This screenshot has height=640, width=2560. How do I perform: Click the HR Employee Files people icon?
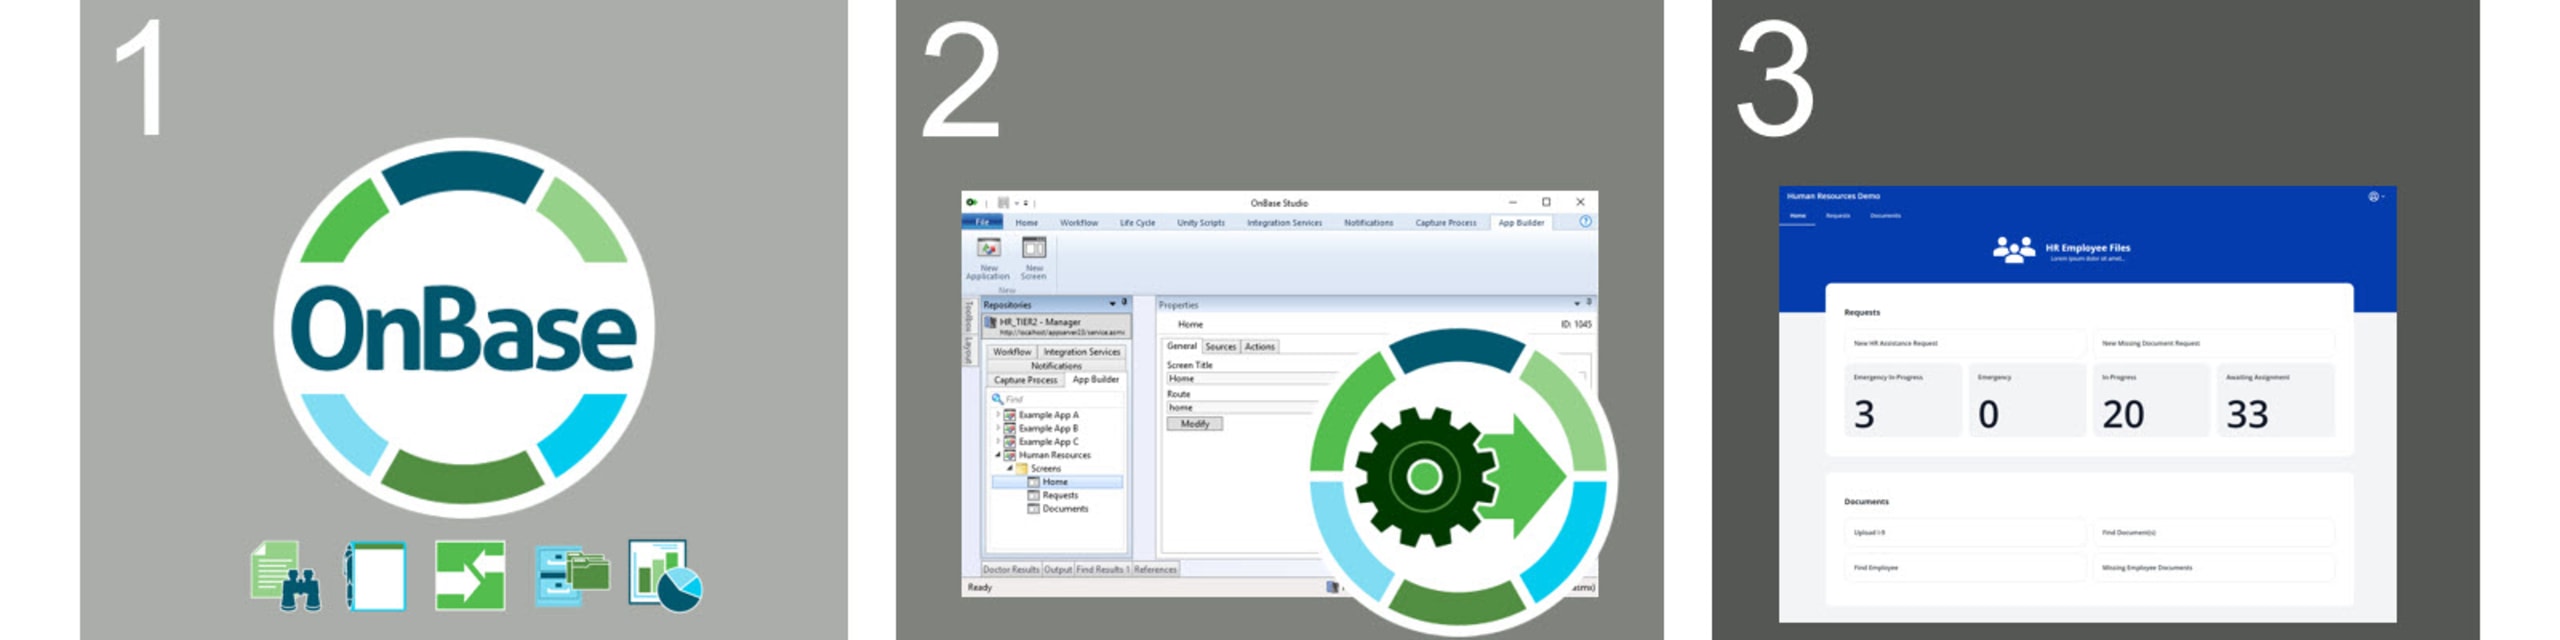pos(2013,249)
